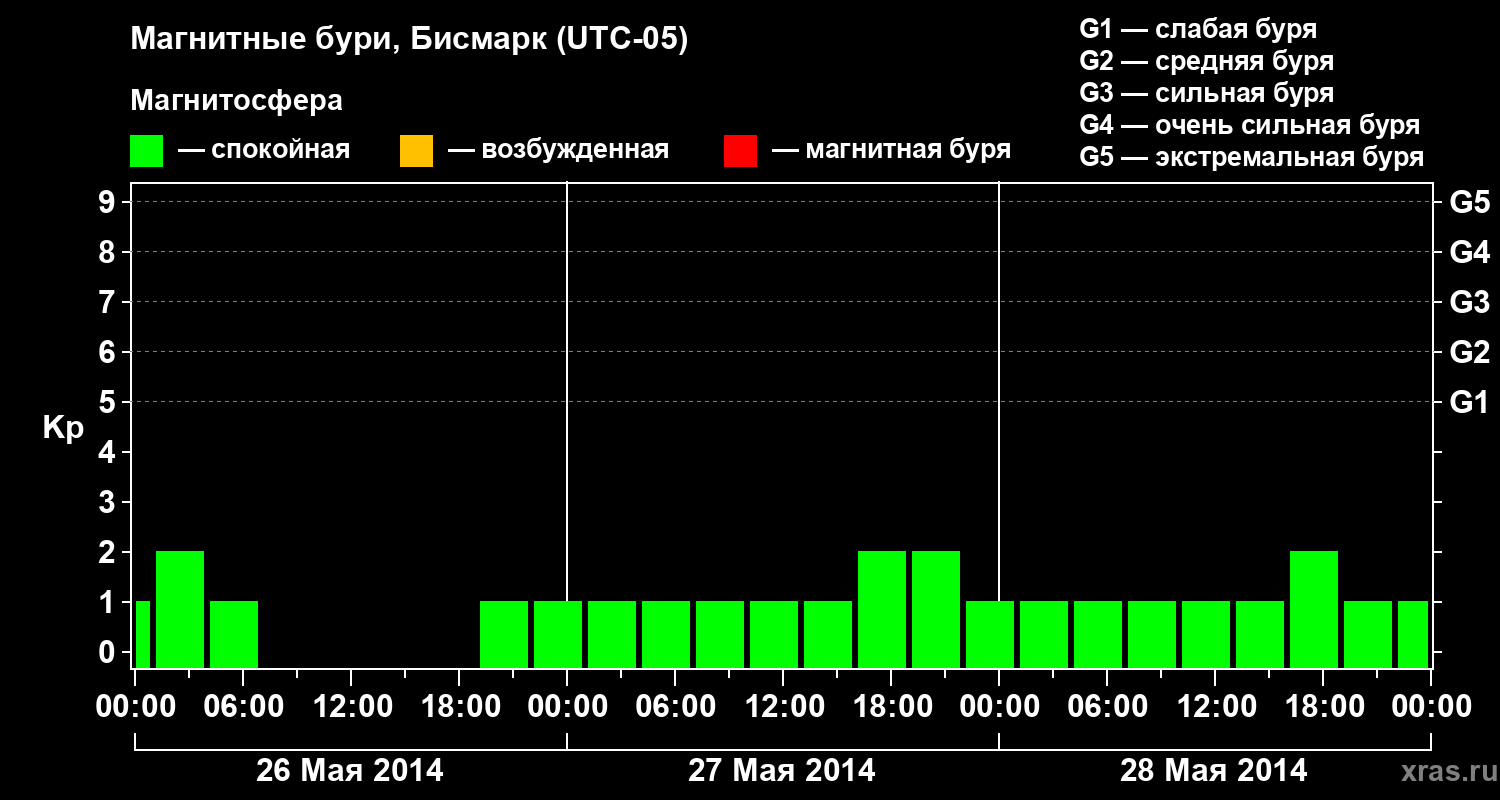Click the green 'спокойная' legend swatch
Image resolution: width=1500 pixels, height=800 pixels.
pos(146,151)
